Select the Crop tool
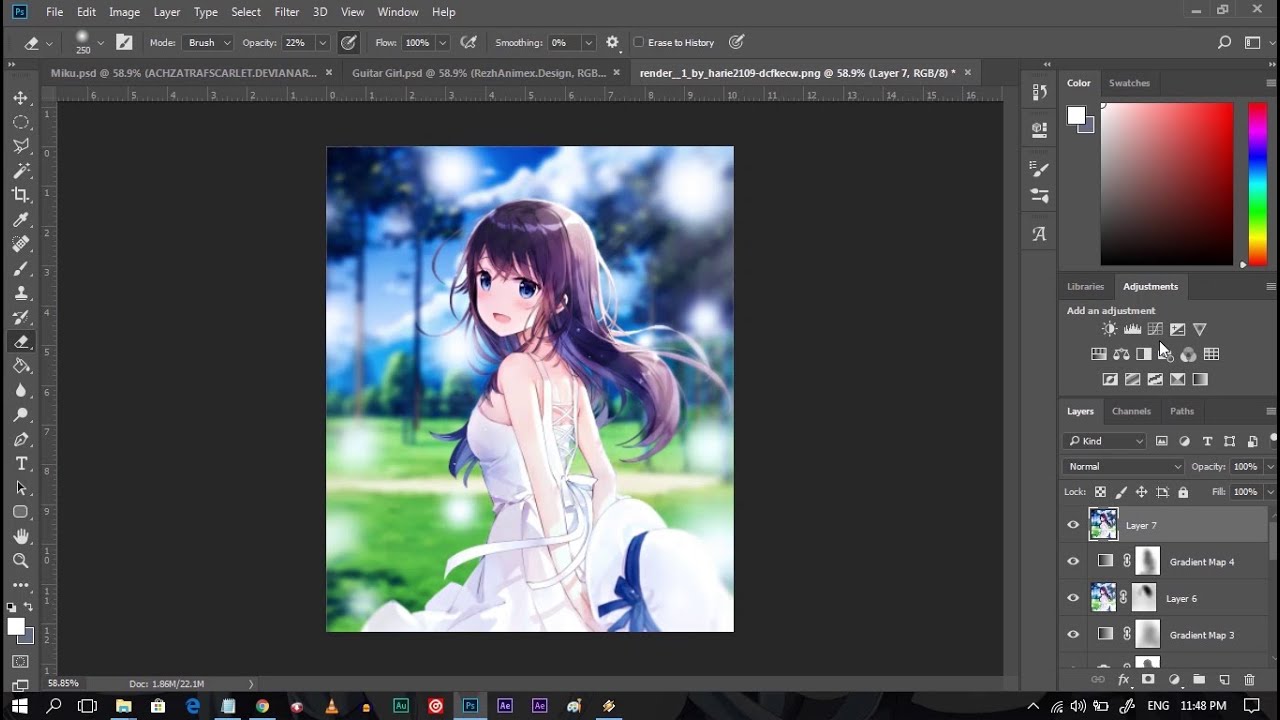This screenshot has height=720, width=1280. (x=20, y=195)
